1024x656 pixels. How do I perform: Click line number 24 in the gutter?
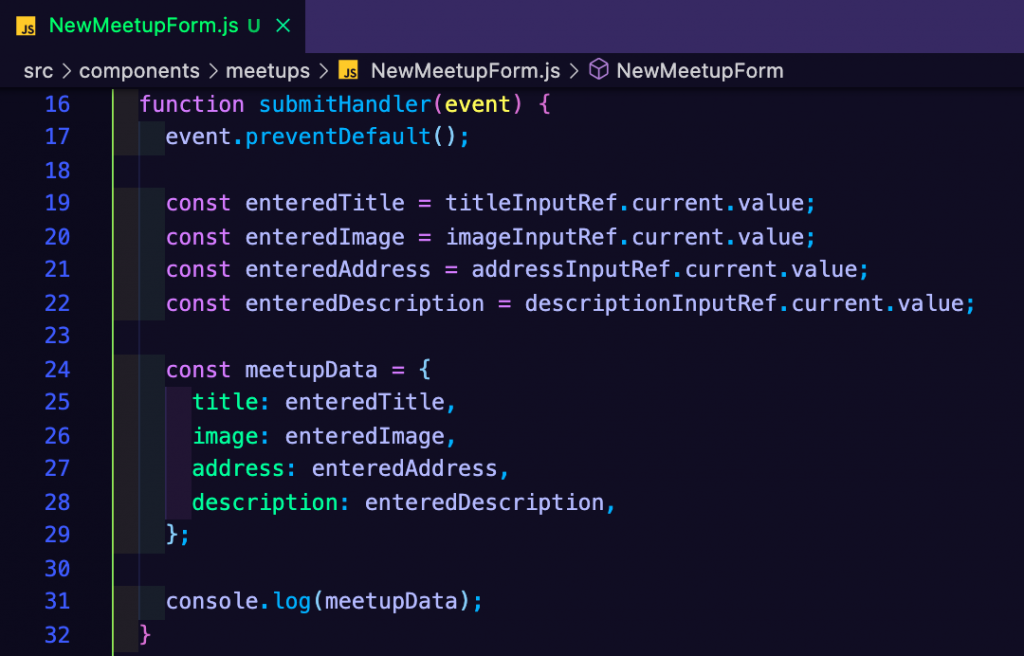pyautogui.click(x=57, y=369)
